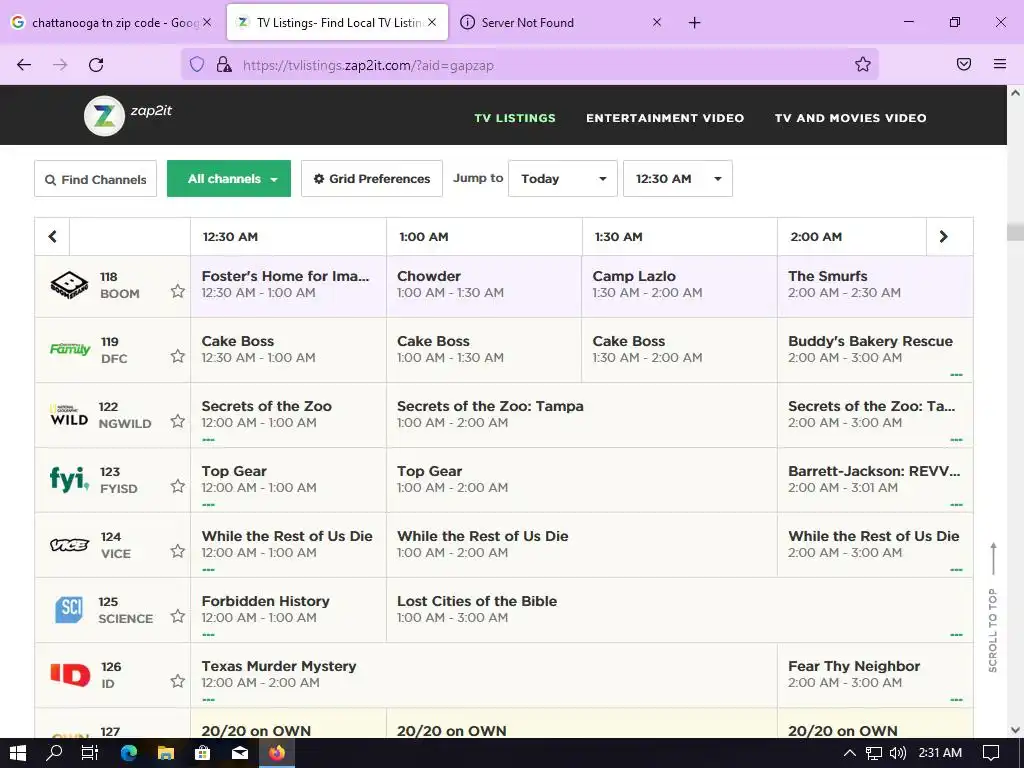The image size is (1024, 768).
Task: Favorite channel 119 DFC with star
Action: [x=178, y=356]
